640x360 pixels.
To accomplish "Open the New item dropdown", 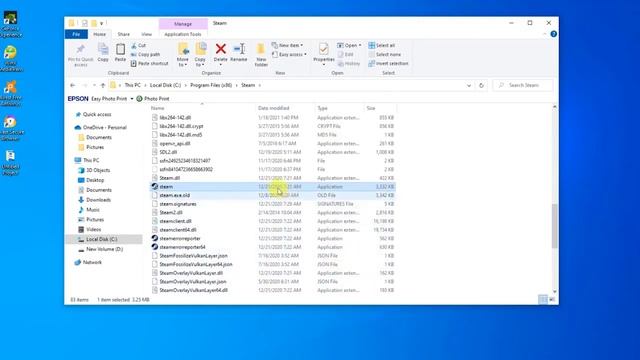I will point(287,45).
